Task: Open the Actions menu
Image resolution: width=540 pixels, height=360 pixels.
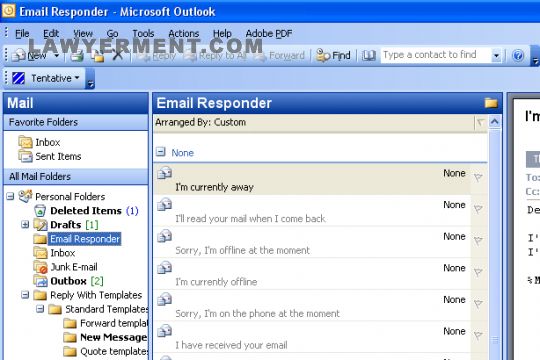Action: coord(184,33)
